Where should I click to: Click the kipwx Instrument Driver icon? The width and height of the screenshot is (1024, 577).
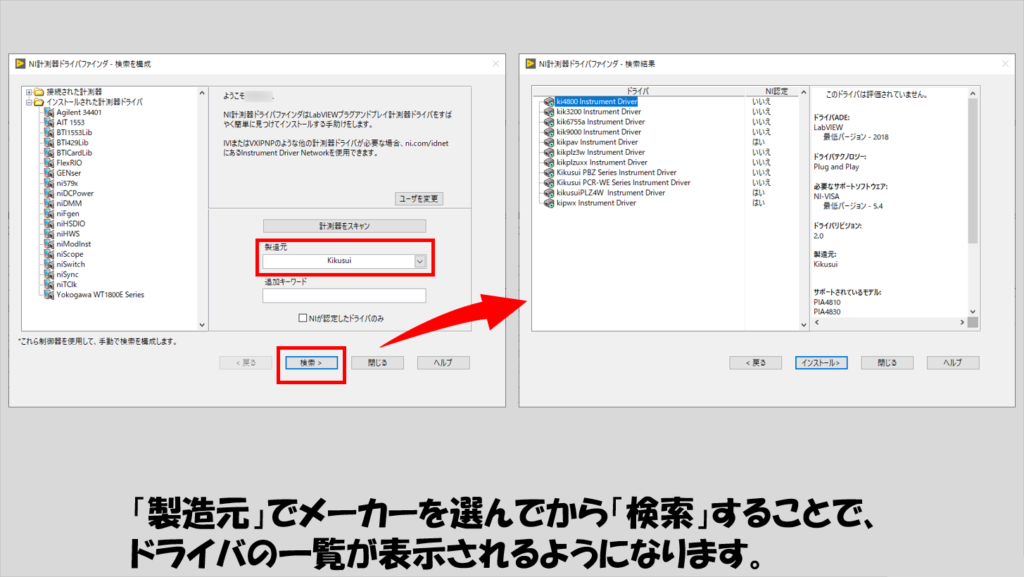point(549,203)
